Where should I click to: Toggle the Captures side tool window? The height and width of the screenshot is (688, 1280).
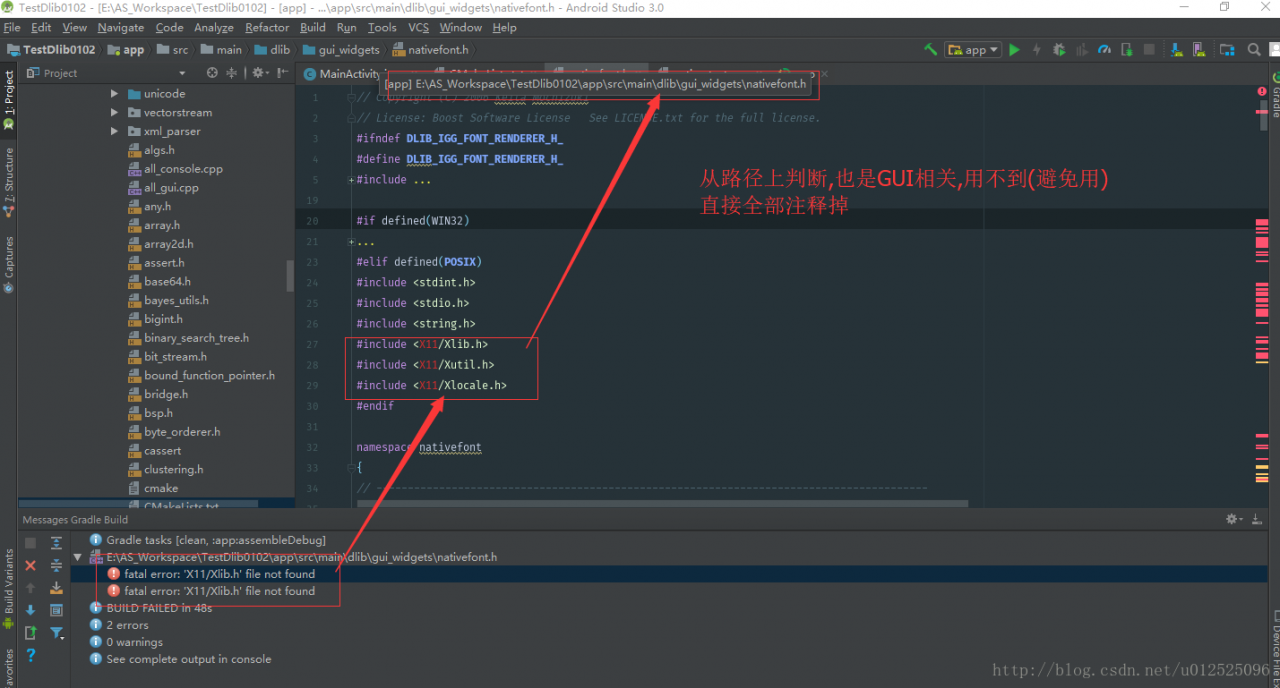pyautogui.click(x=9, y=265)
